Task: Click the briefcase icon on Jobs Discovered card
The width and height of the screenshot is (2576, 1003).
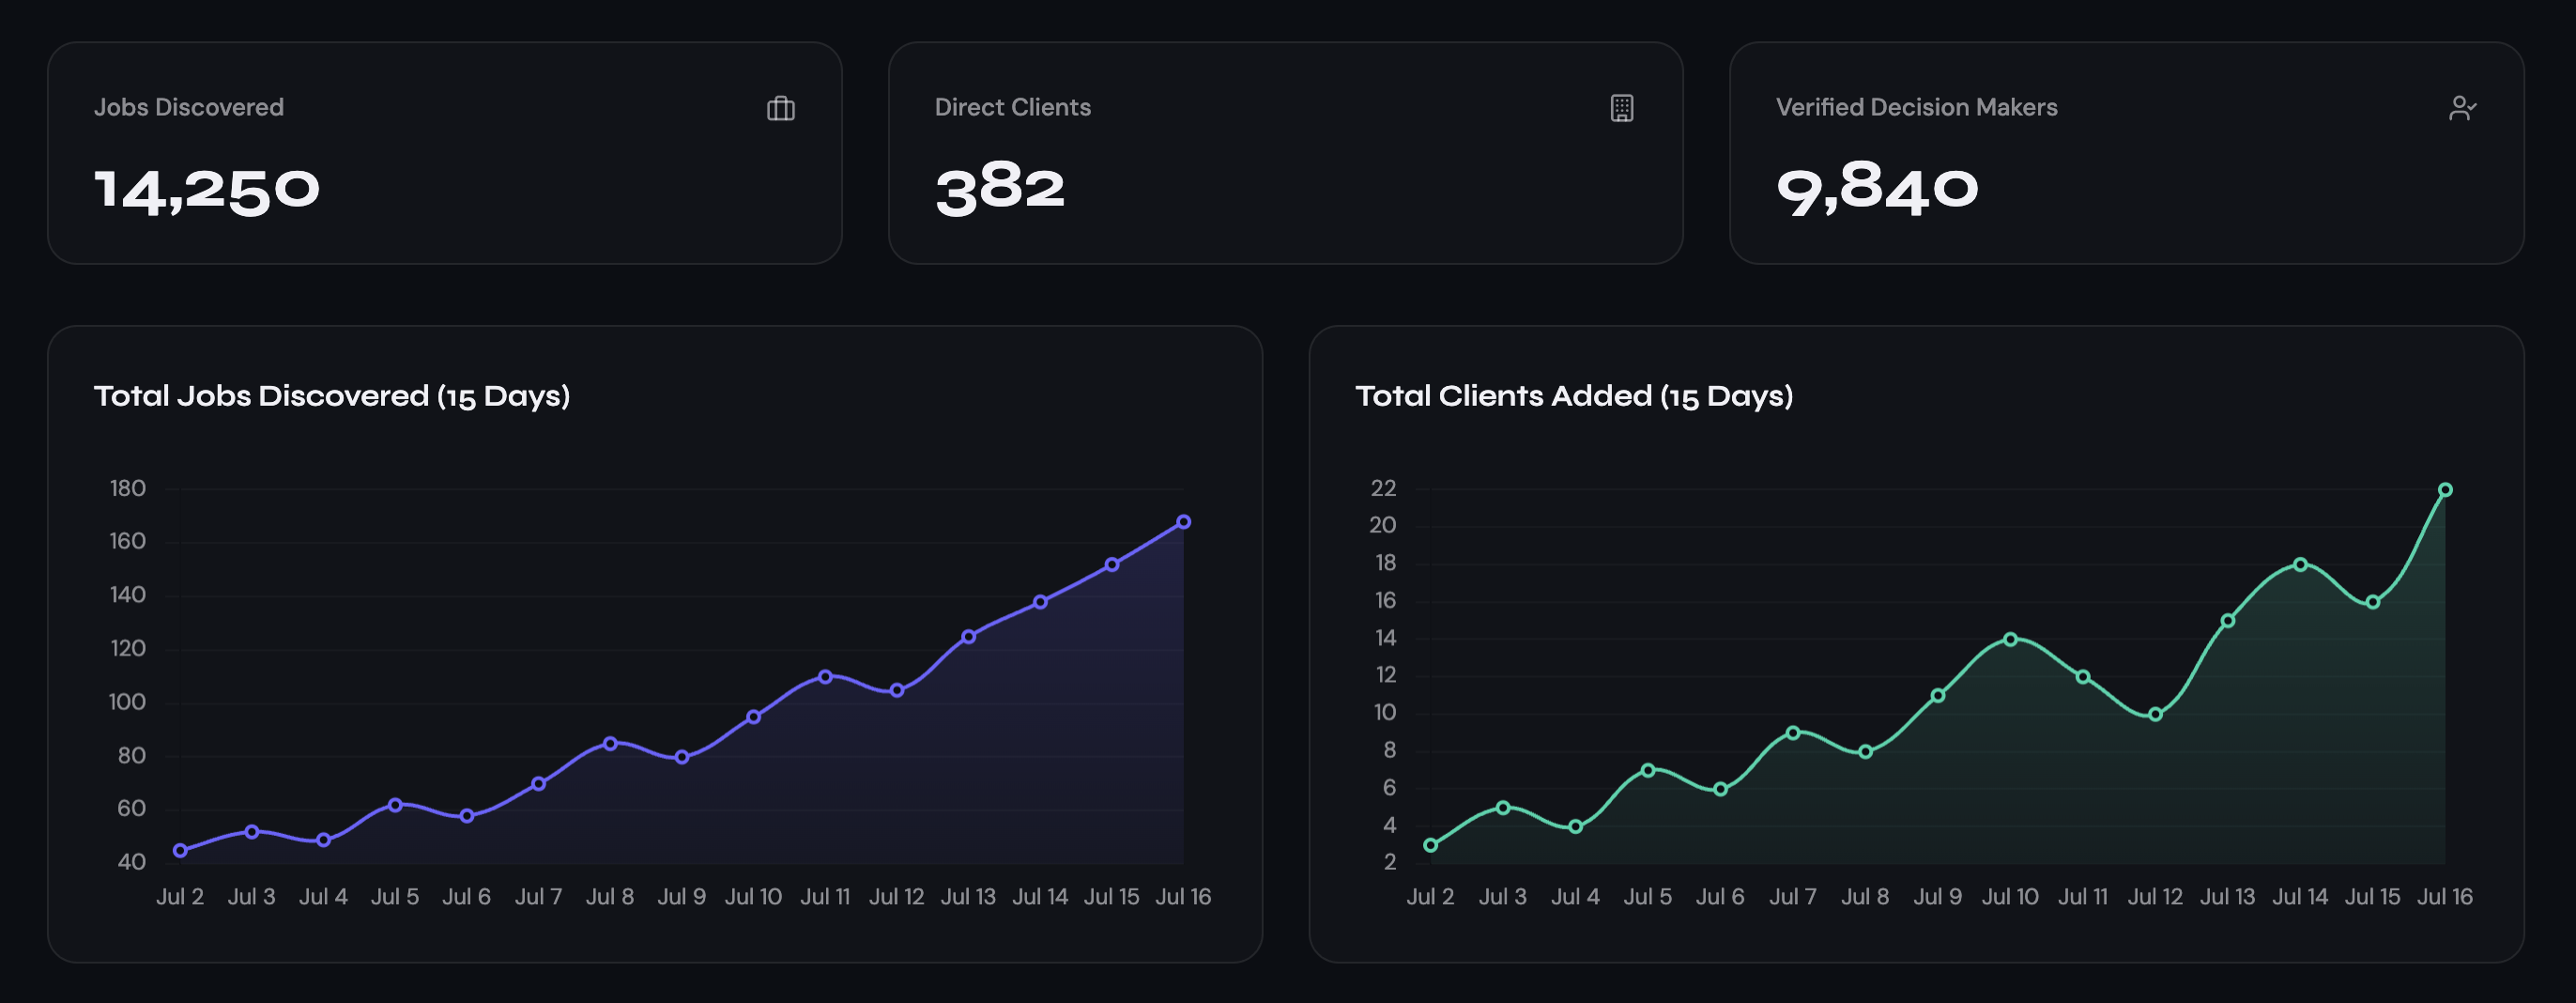Action: (781, 108)
